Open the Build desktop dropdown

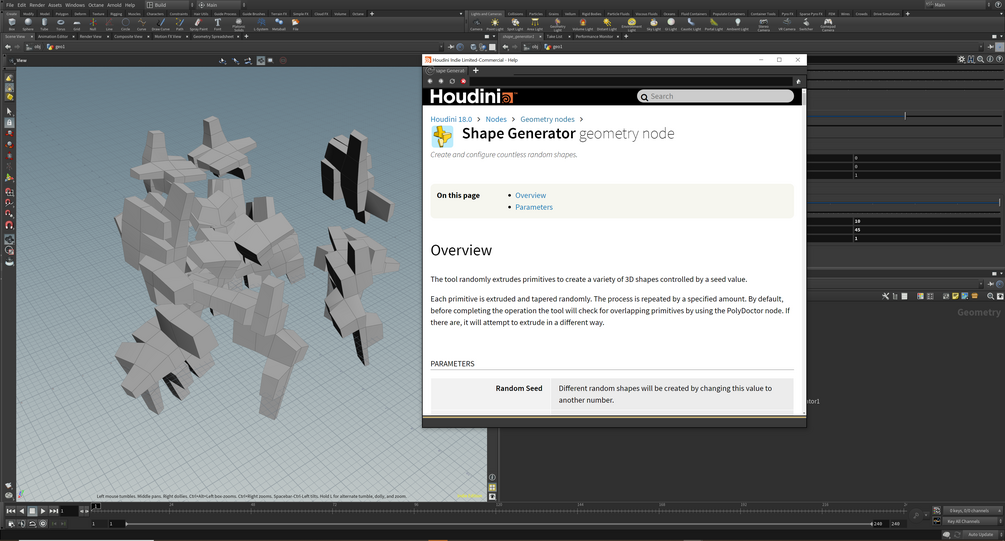point(168,4)
